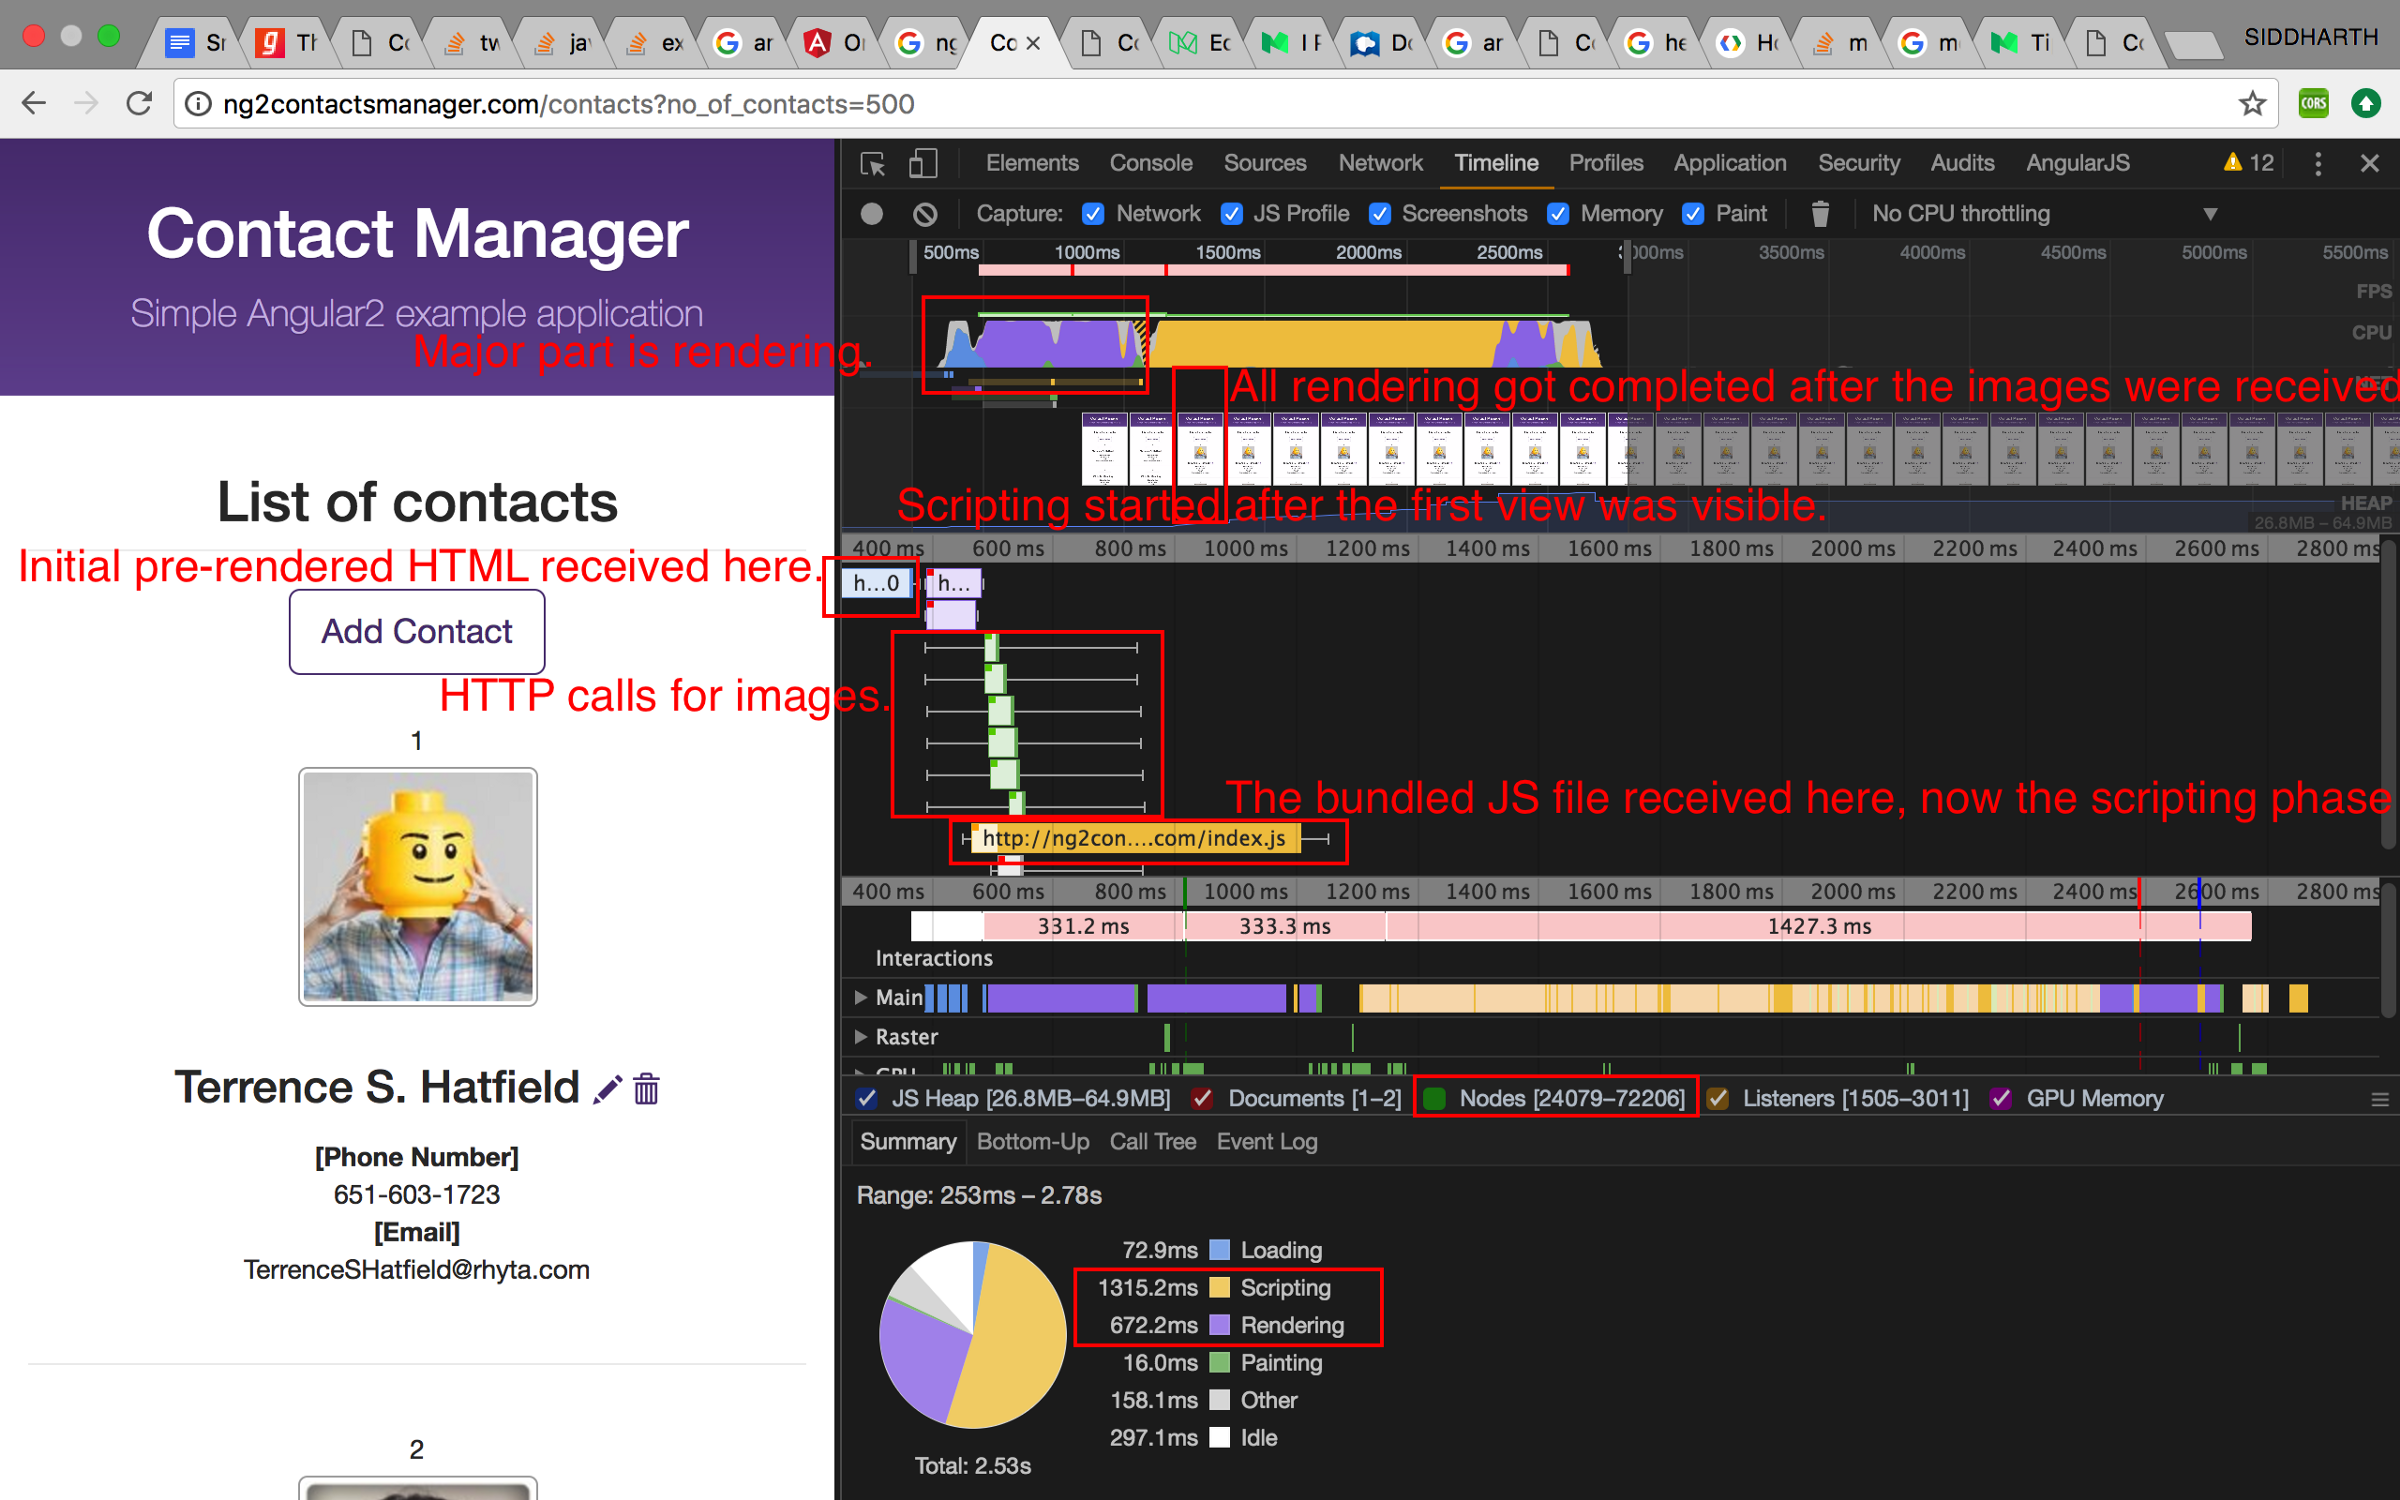Click delete trash icon beside Terrence S. Hatfield
The height and width of the screenshot is (1500, 2400).
click(647, 1089)
